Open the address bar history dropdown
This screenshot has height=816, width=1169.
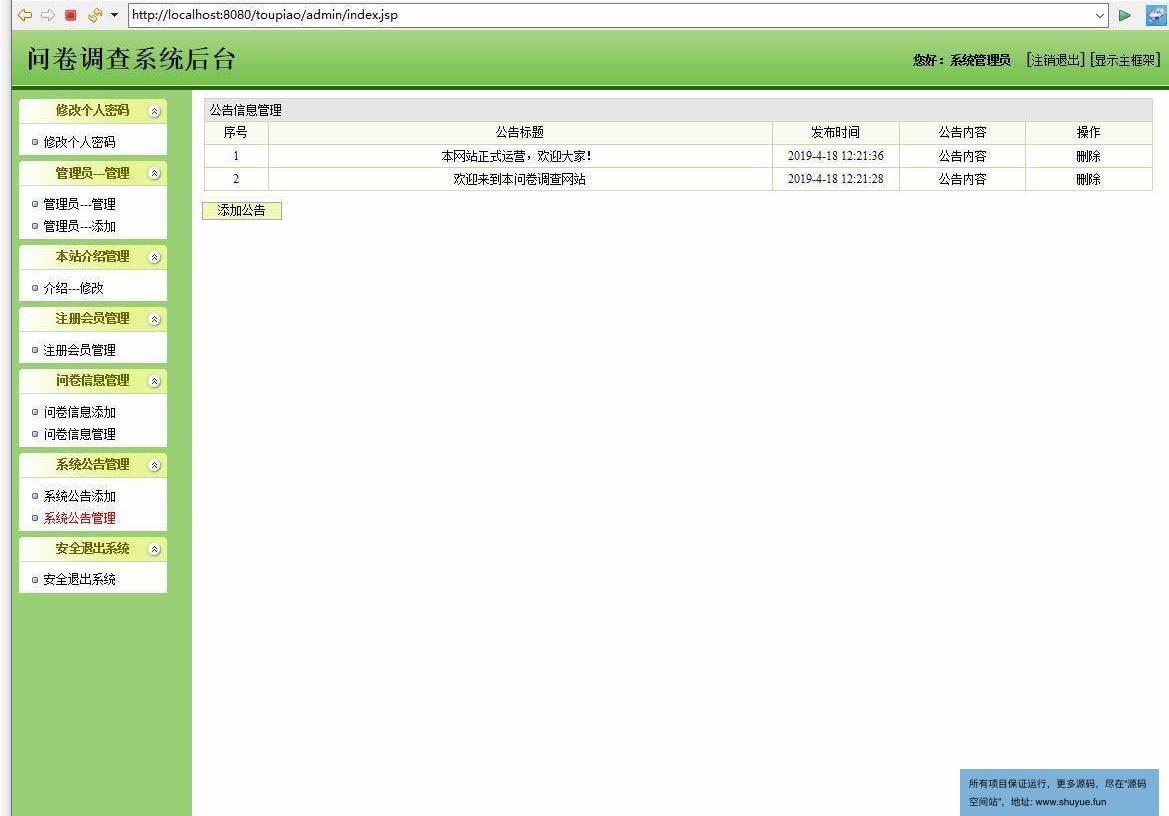click(x=1100, y=15)
